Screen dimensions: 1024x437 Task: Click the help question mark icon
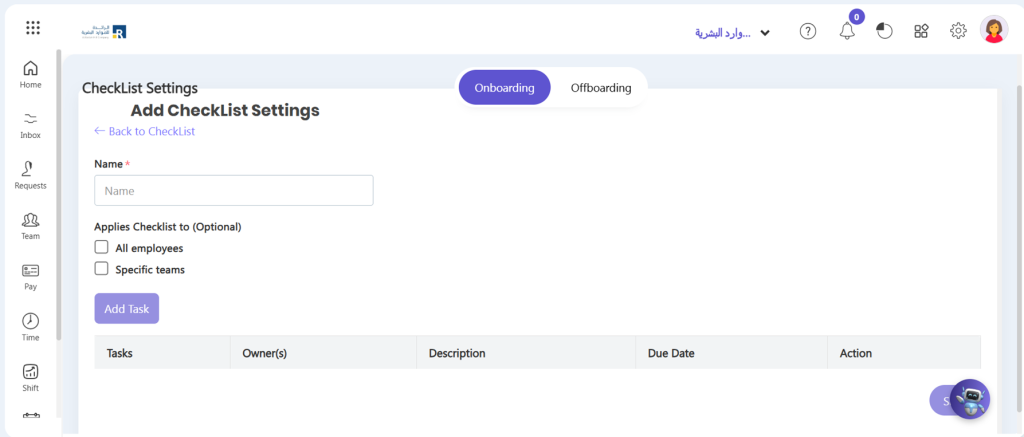click(808, 31)
